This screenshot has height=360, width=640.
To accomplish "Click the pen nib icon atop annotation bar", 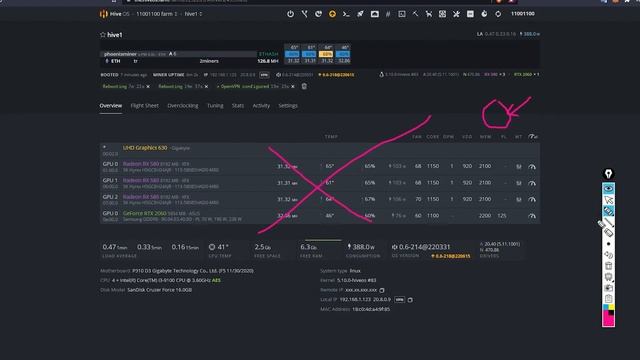I will [608, 174].
